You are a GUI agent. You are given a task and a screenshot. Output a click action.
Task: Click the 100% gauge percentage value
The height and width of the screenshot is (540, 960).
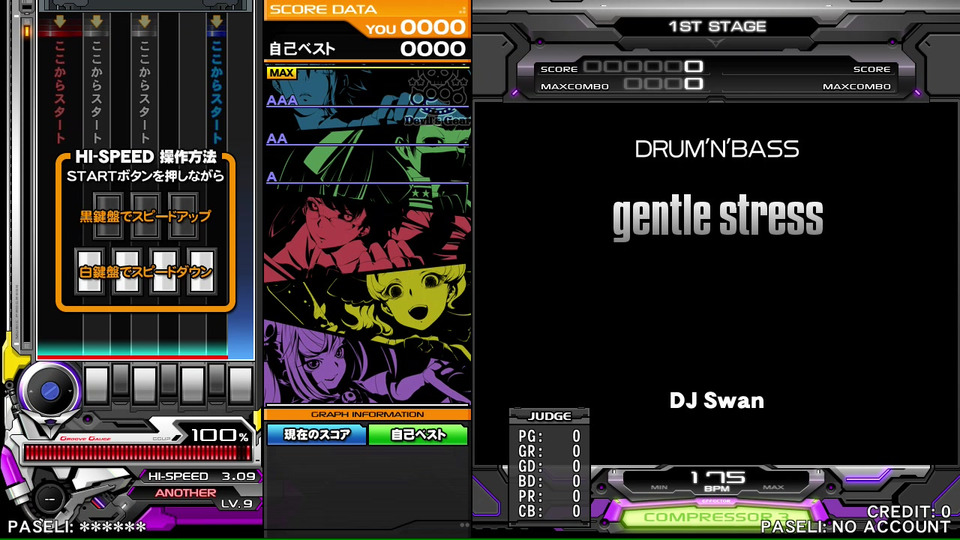(x=220, y=435)
